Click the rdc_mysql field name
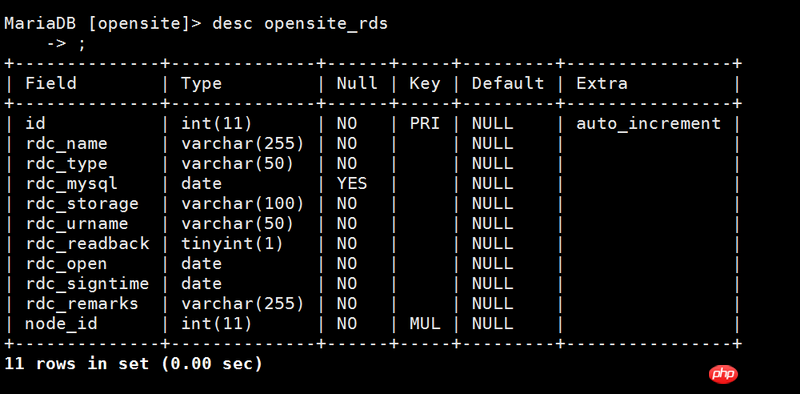This screenshot has height=394, width=800. coord(71,184)
